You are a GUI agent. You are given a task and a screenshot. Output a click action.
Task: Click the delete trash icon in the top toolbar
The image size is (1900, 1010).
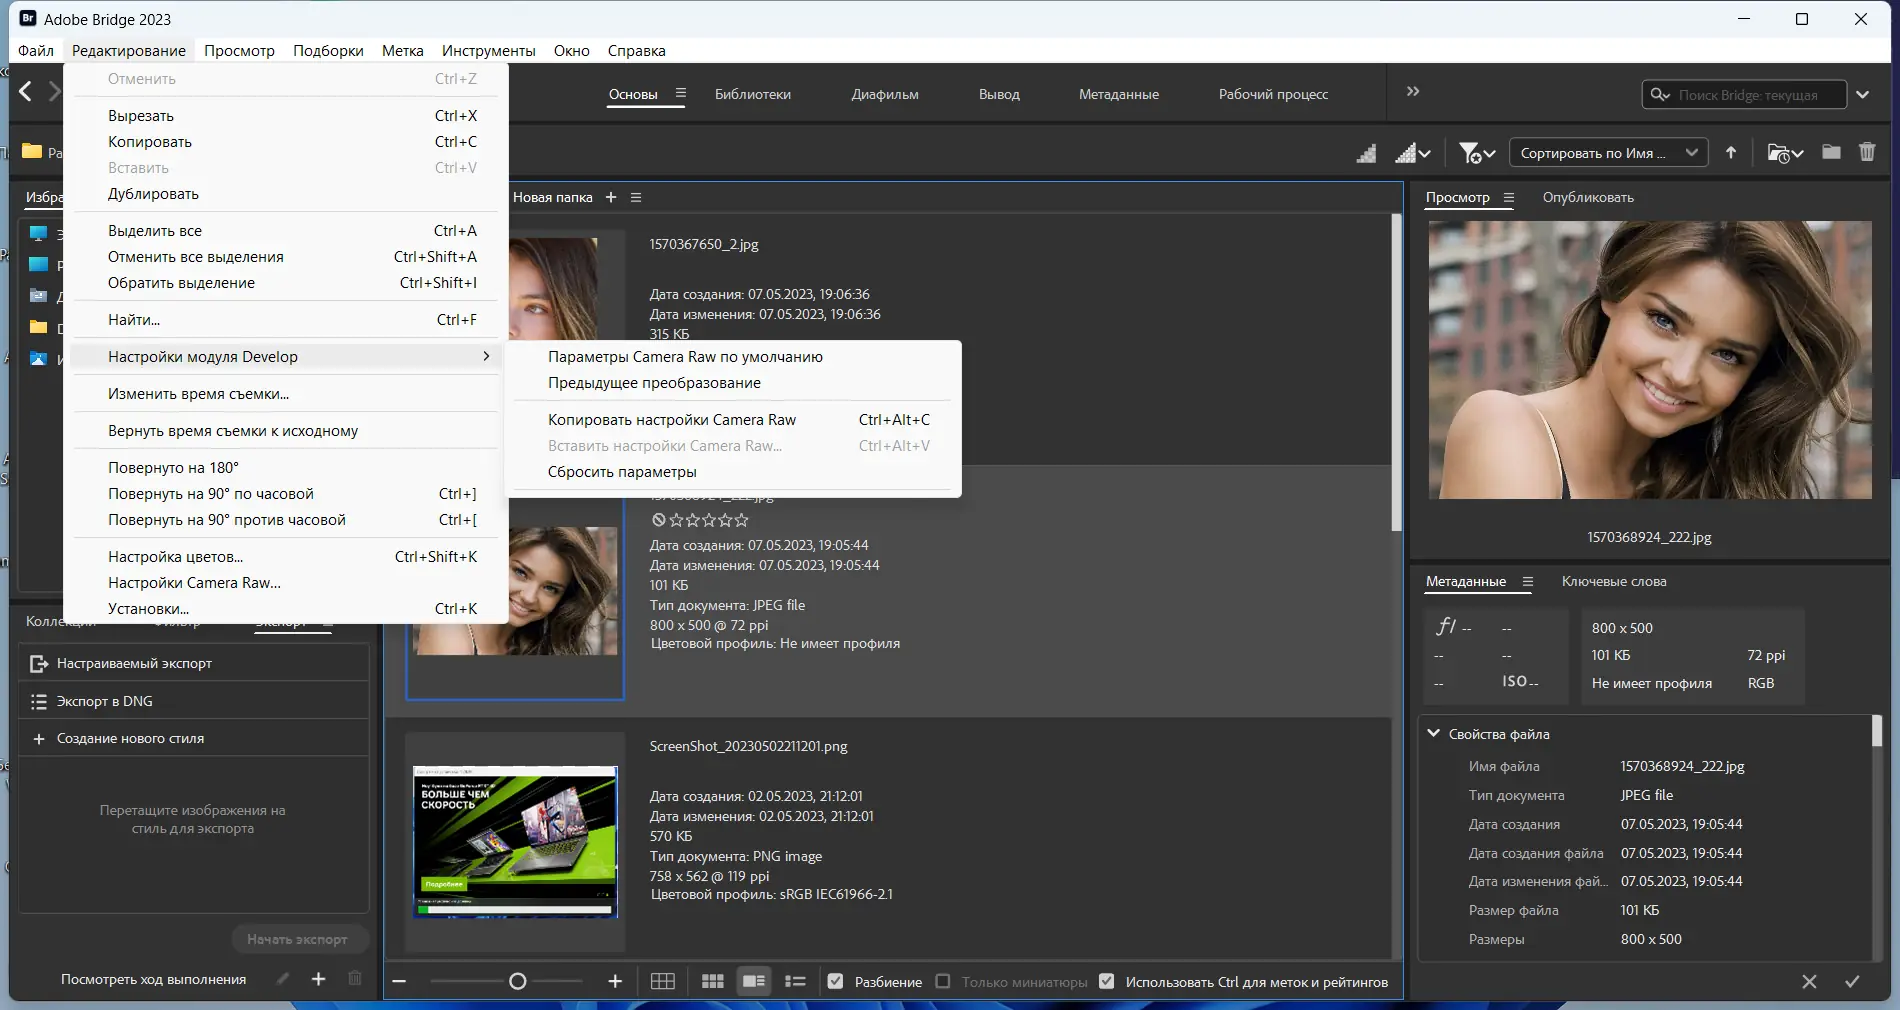[1866, 152]
